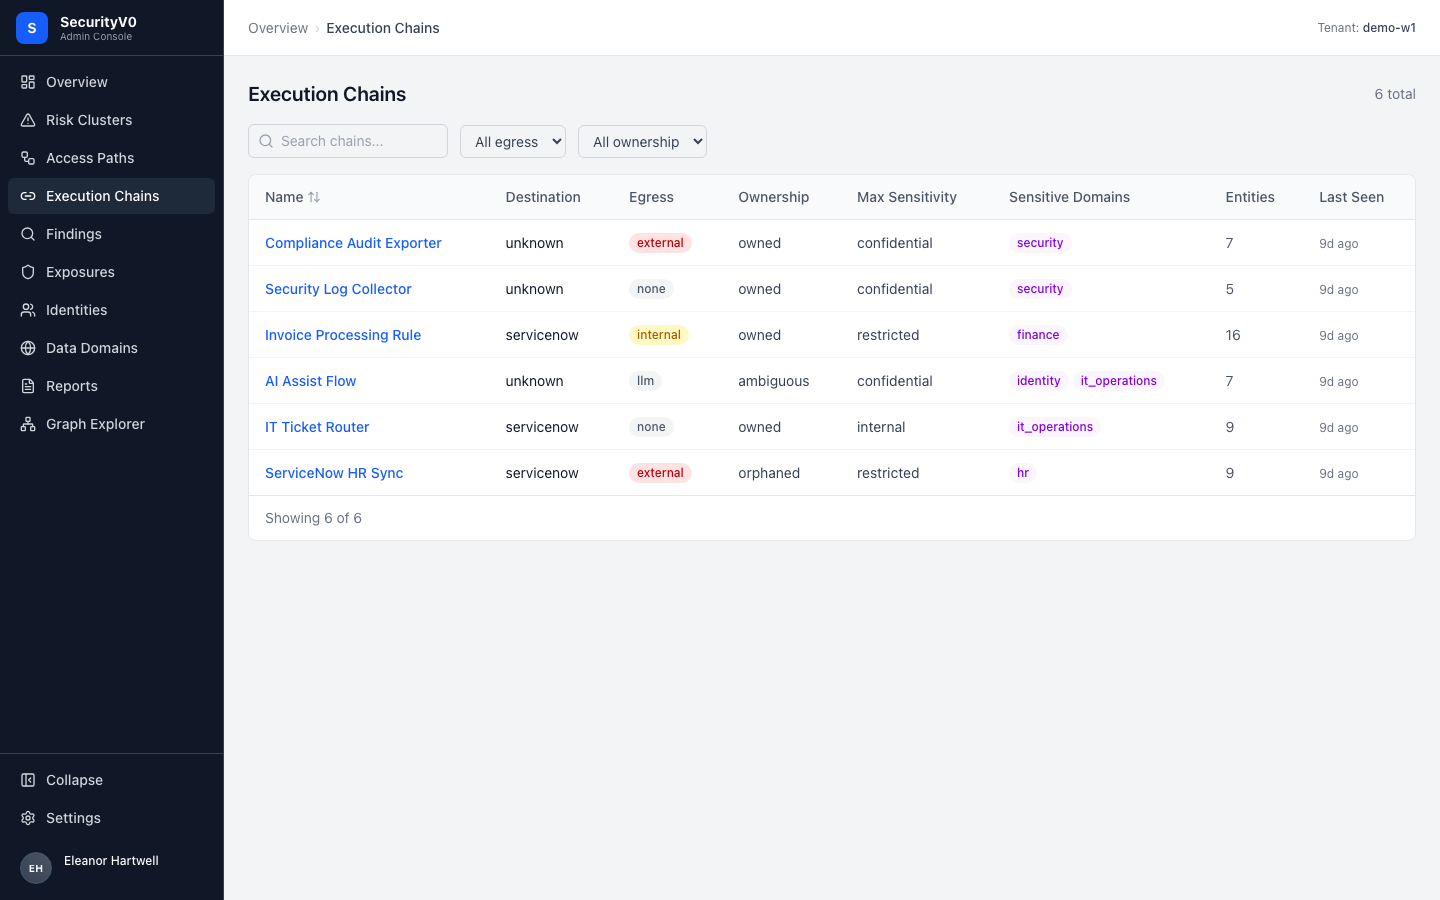1440x900 pixels.
Task: Click the SecurityV0 logo icon
Action: tap(32, 28)
